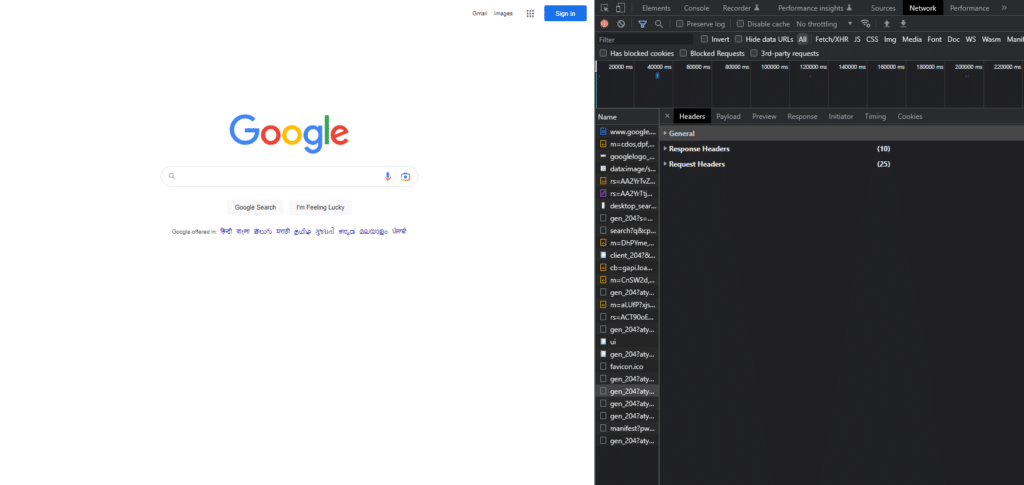Enable the Disable cache checkbox
The width and height of the screenshot is (1024, 485).
(741, 23)
